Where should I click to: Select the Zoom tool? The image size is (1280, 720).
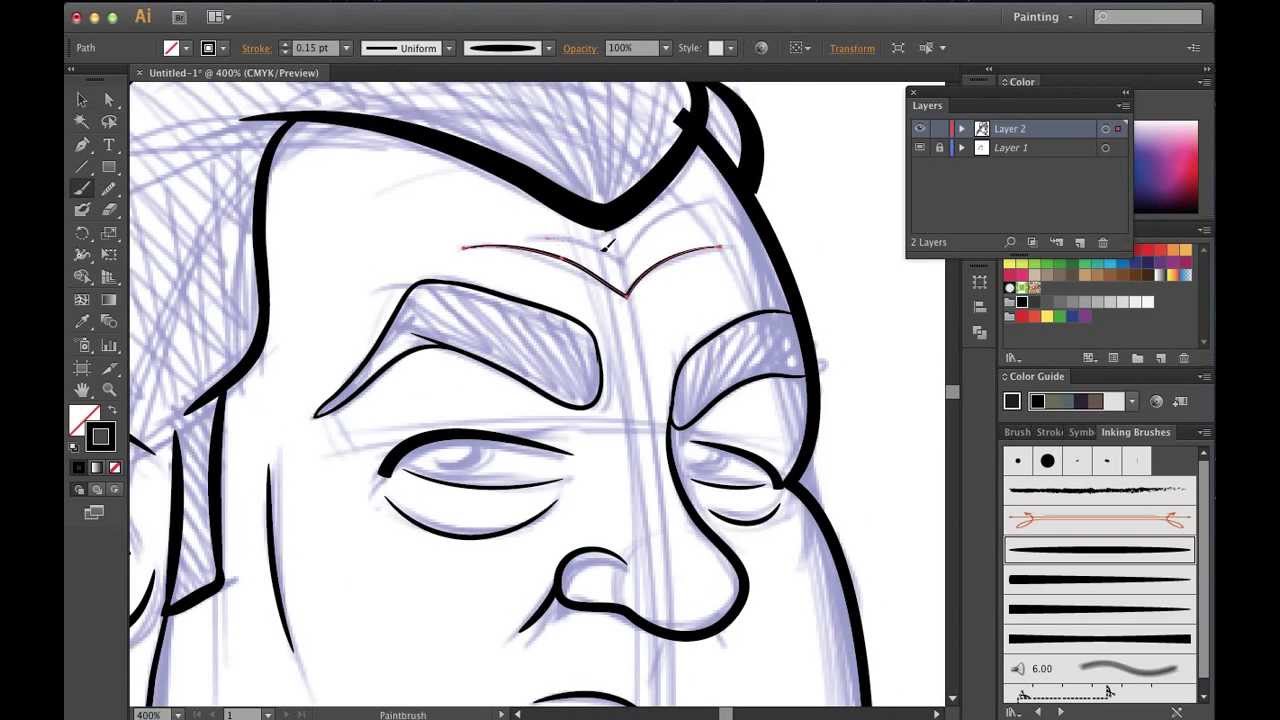(x=109, y=390)
